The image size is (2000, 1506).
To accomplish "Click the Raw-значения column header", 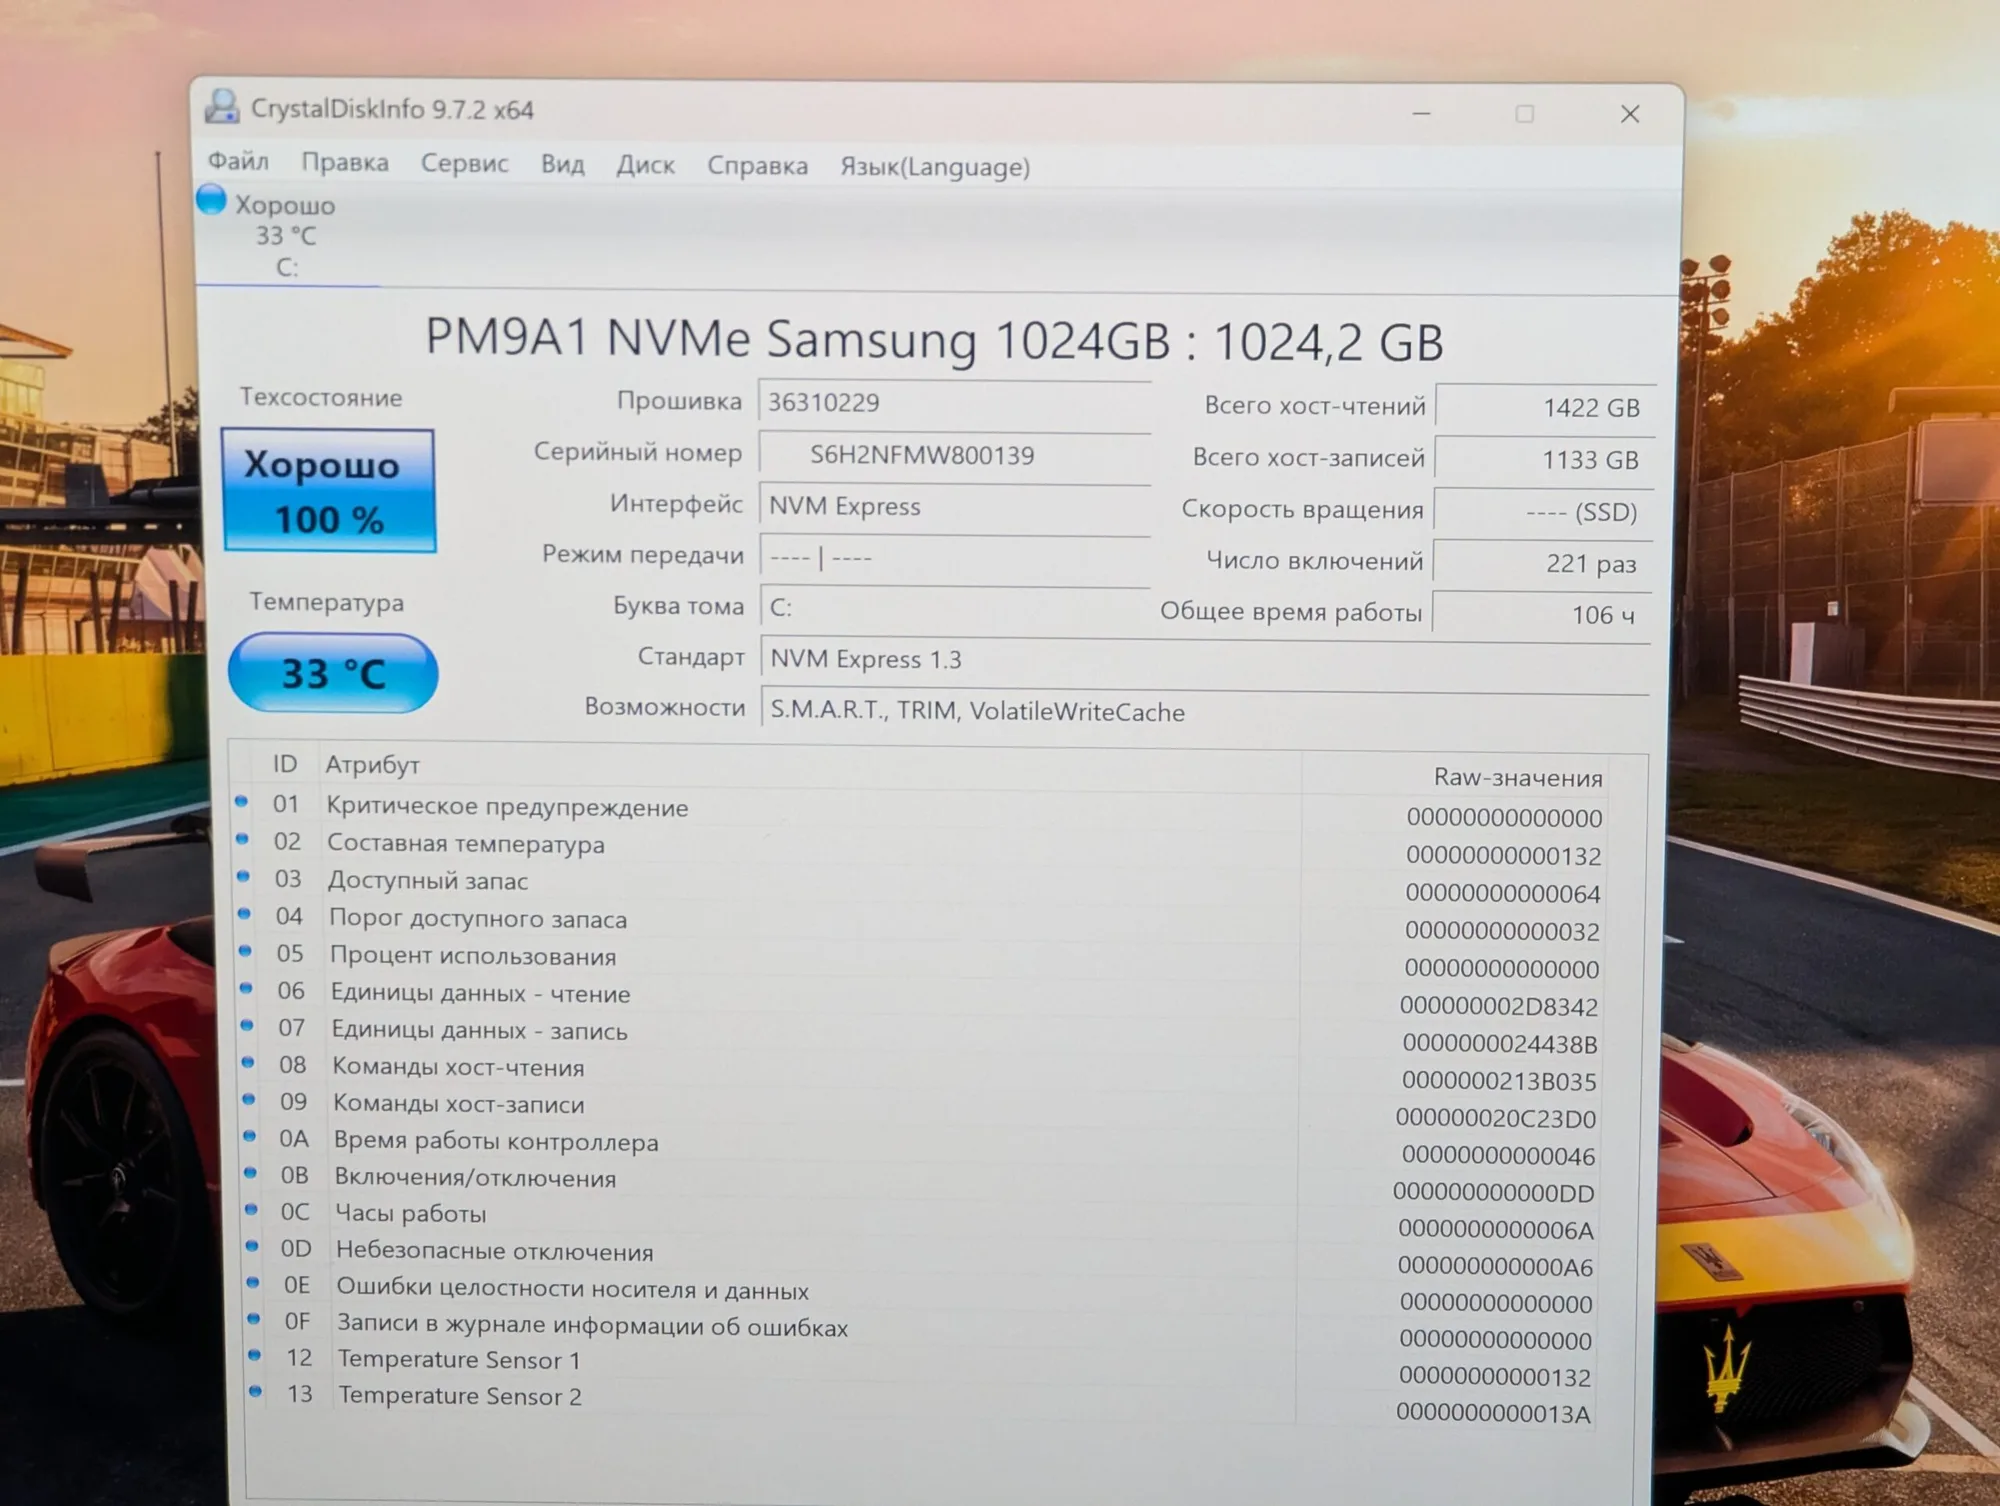I will 1517,777.
